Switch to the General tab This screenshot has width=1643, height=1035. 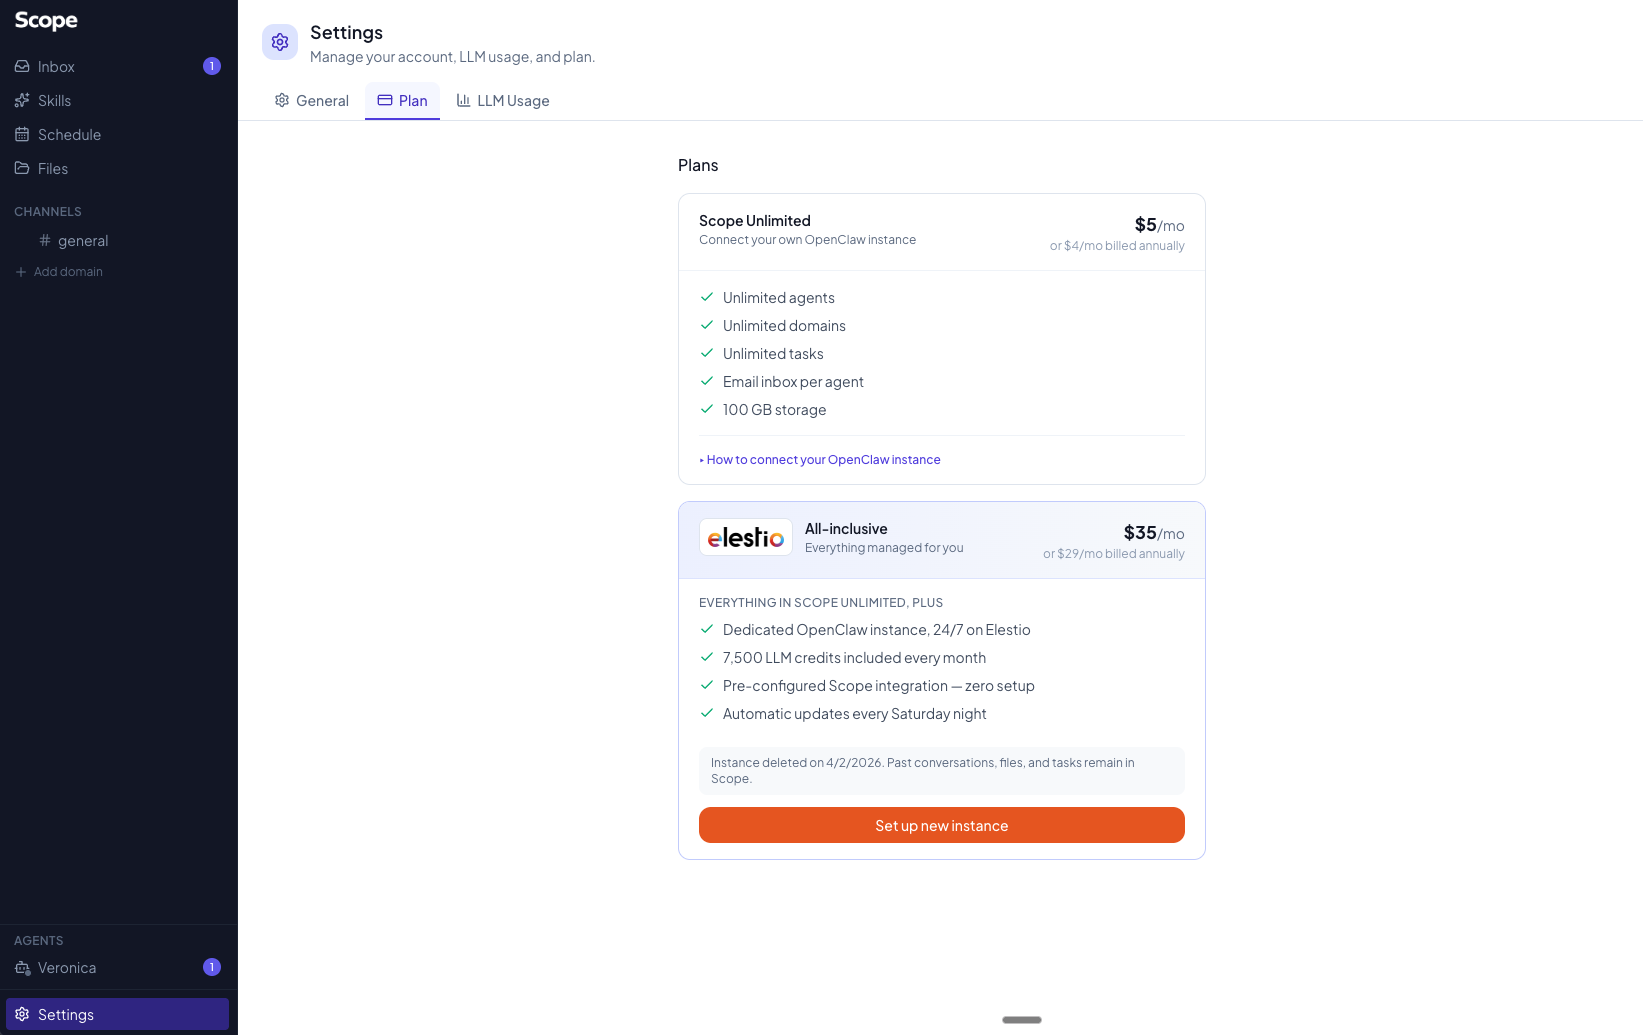[x=311, y=101]
